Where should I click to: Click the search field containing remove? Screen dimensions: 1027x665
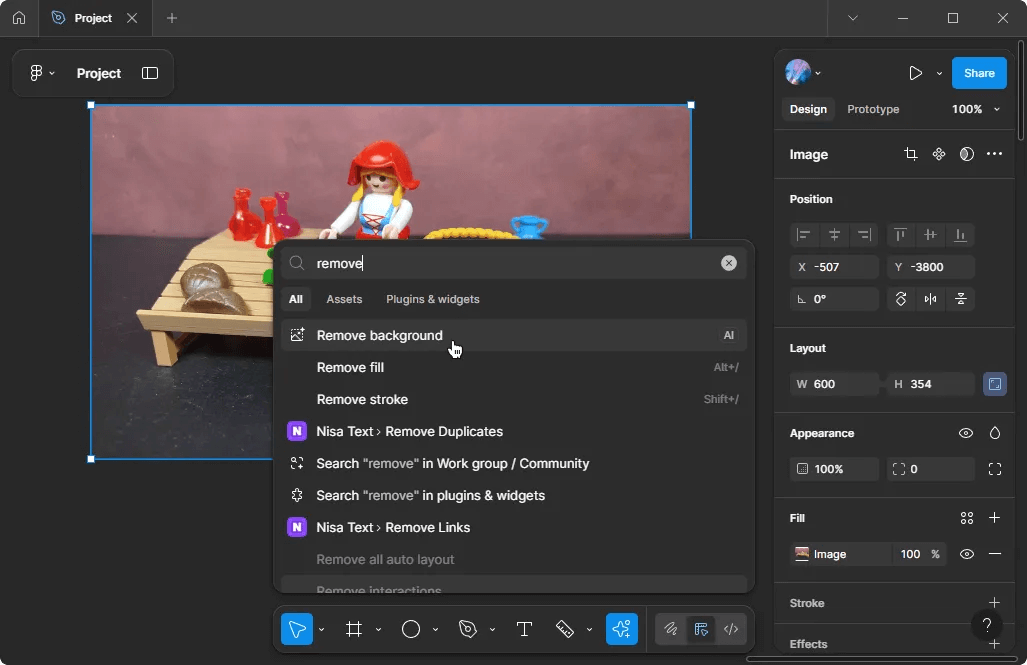[x=514, y=263]
